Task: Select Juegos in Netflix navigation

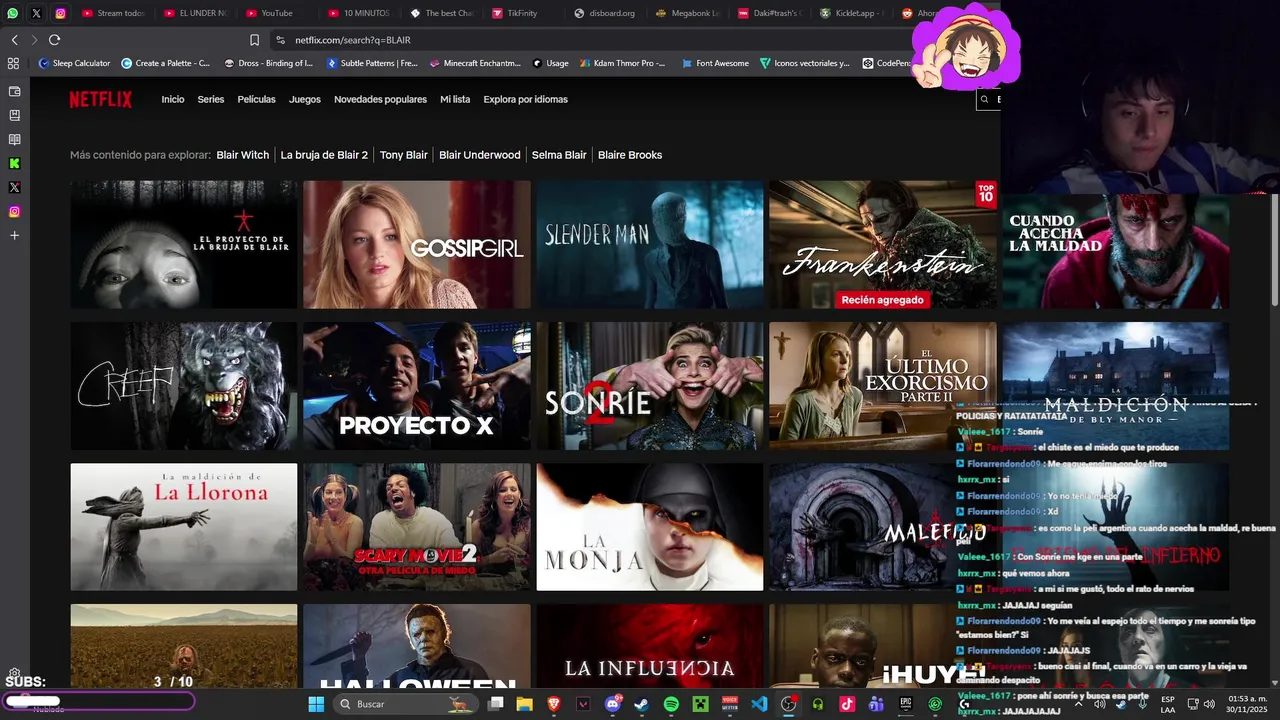Action: (x=305, y=99)
